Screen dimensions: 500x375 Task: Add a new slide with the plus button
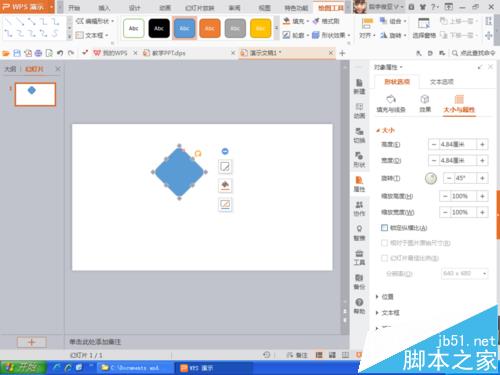point(32,342)
